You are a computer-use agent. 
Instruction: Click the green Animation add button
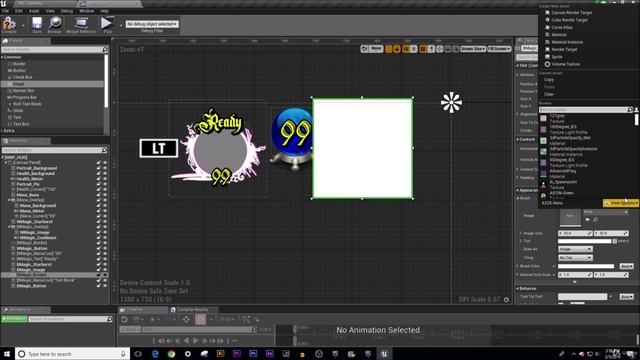click(14, 319)
